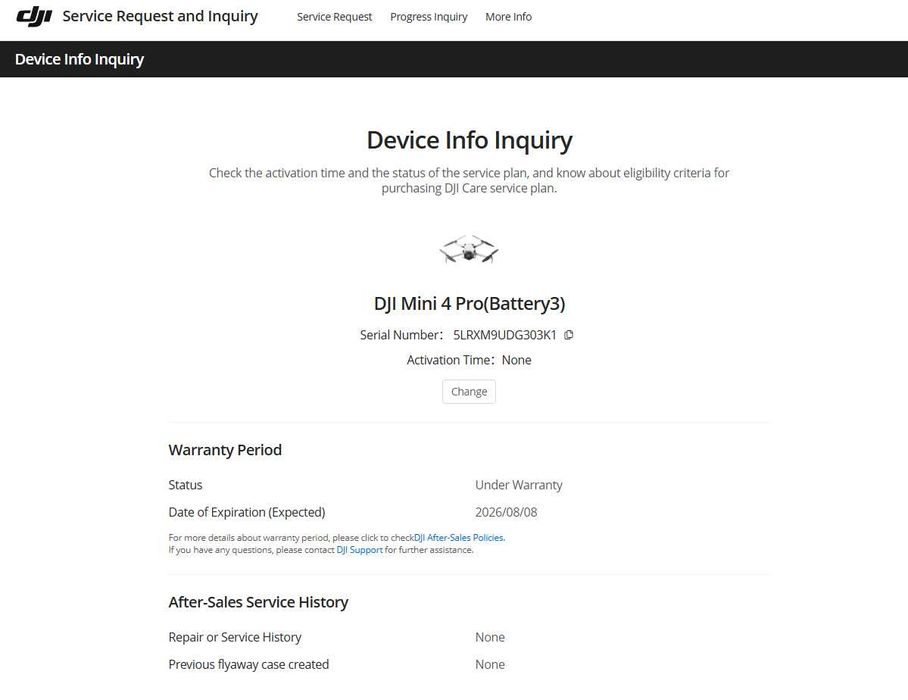Viewport: 908px width, 700px height.
Task: Click the Activation Time: None text
Action: pos(469,360)
